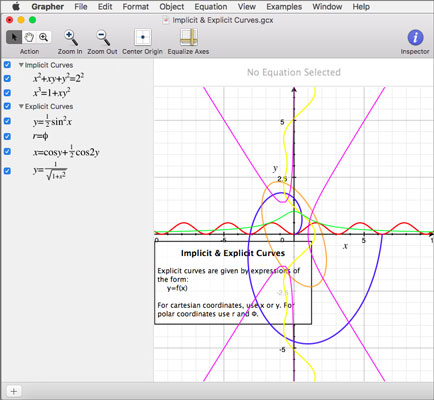Uncheck the x=cosy+½cos2y equation

(x=7, y=152)
